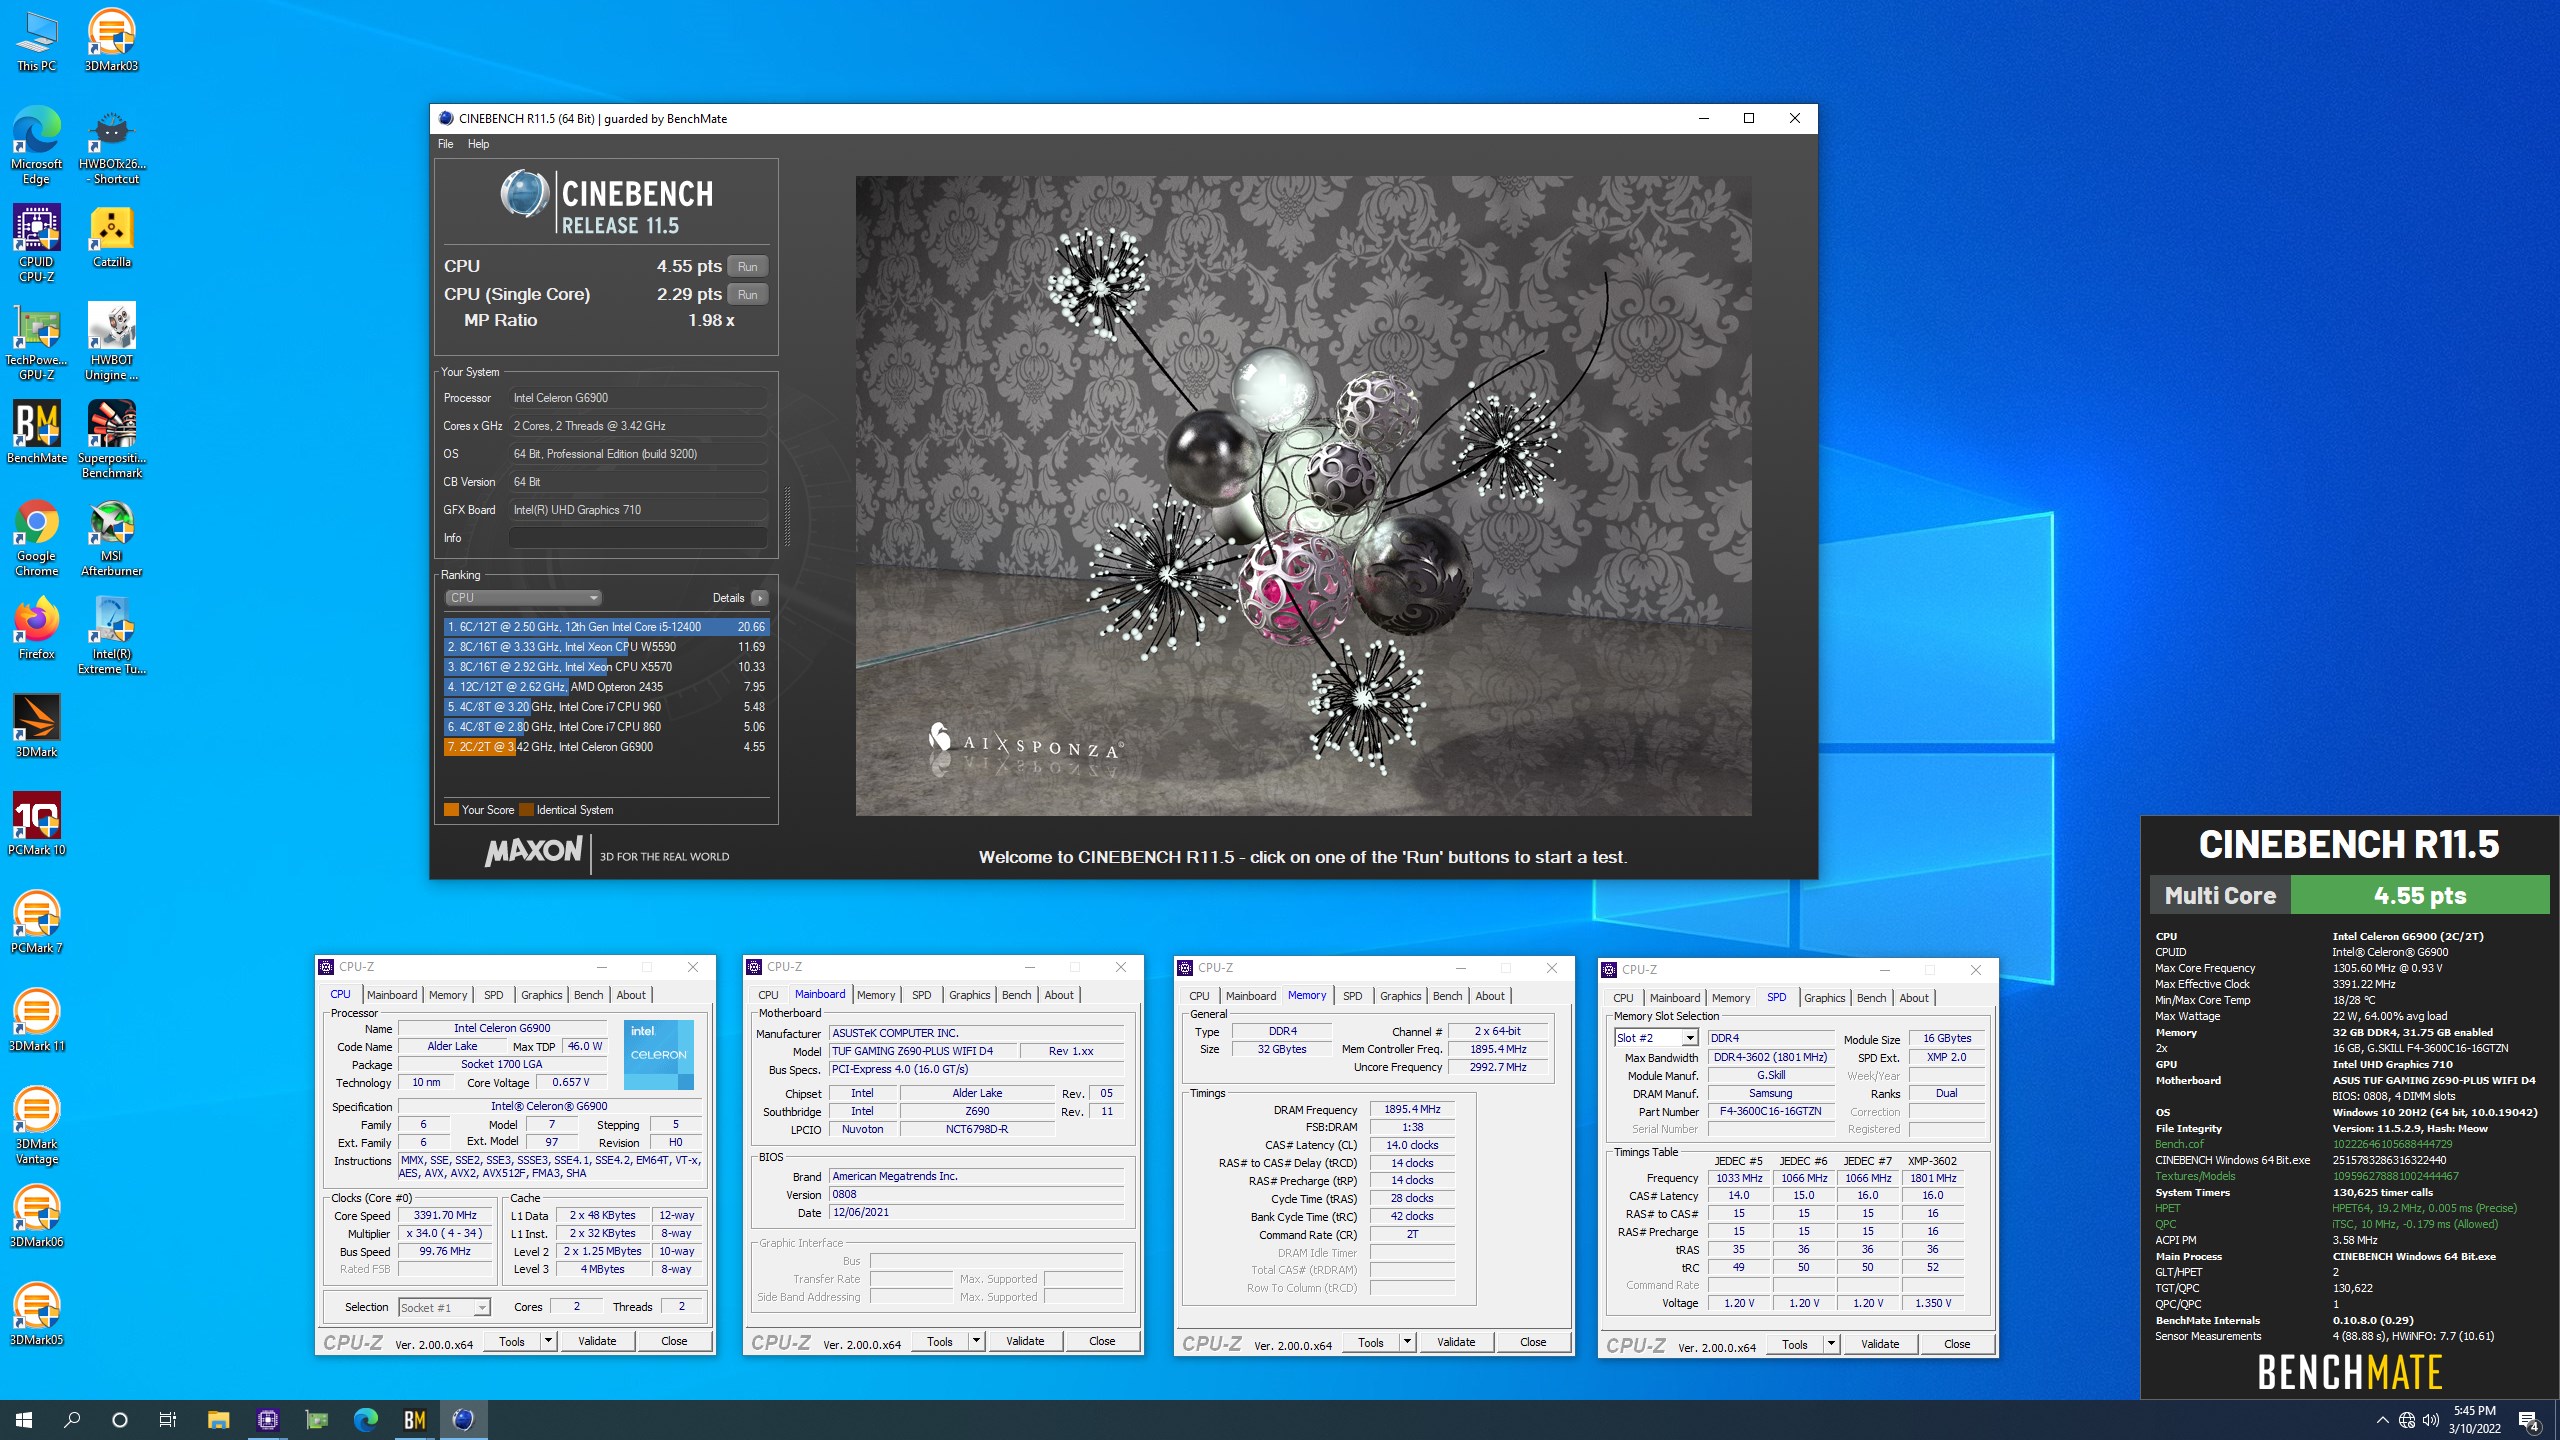The width and height of the screenshot is (2560, 1440).
Task: Click the 4.55 pts Multi Core score bar
Action: tap(2420, 895)
